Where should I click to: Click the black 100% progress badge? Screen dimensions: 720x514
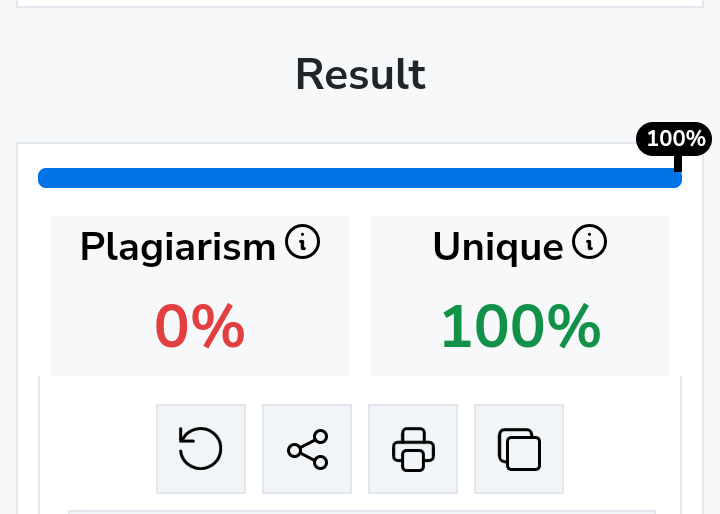(x=675, y=139)
